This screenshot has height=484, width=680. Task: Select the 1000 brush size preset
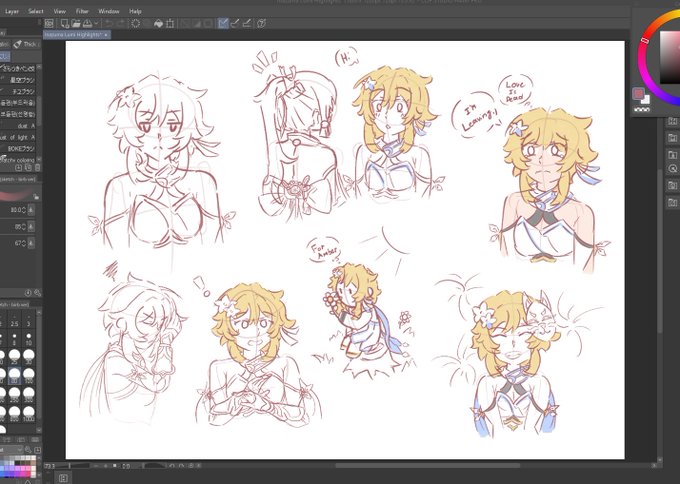[x=29, y=413]
